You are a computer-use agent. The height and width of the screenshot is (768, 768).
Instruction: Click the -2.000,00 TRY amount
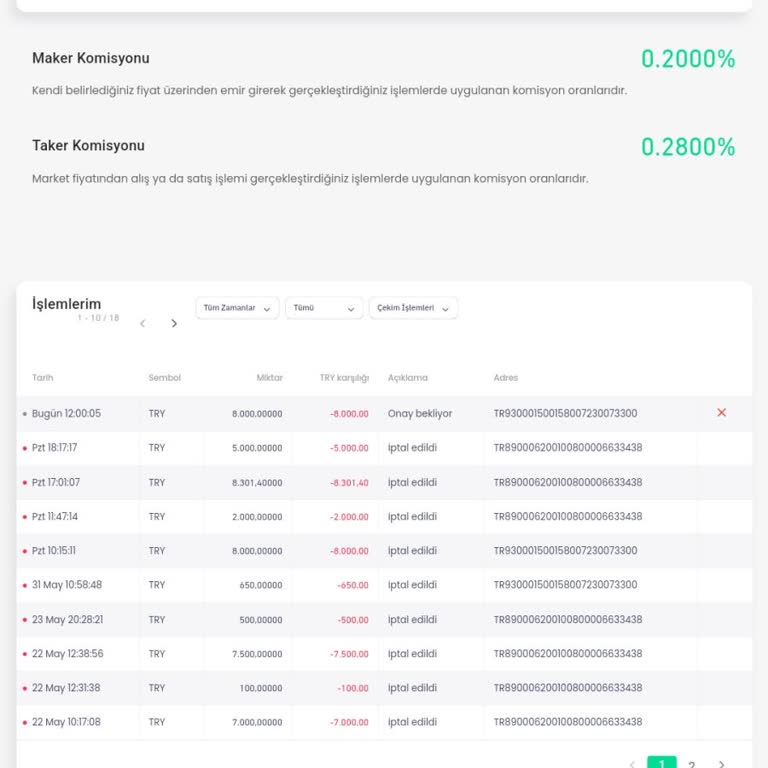[x=349, y=517]
